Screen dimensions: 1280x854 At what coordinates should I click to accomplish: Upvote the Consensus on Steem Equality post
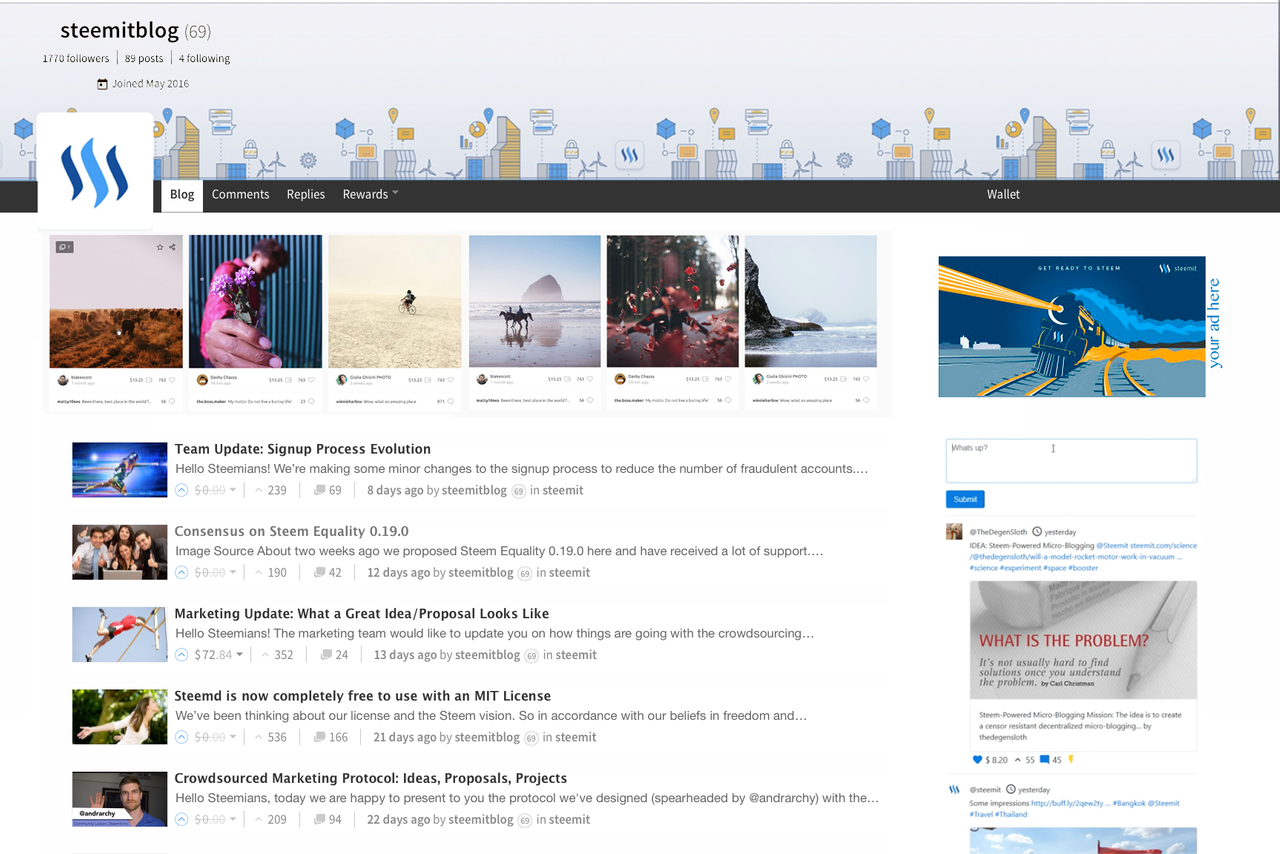181,573
